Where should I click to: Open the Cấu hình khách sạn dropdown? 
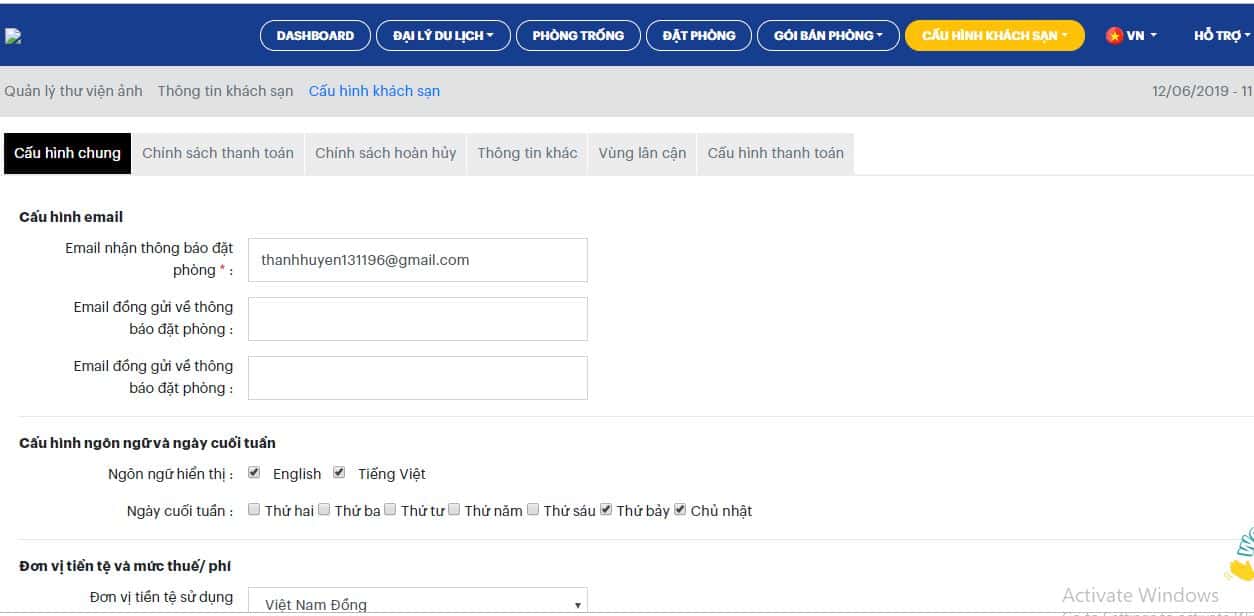[x=994, y=36]
